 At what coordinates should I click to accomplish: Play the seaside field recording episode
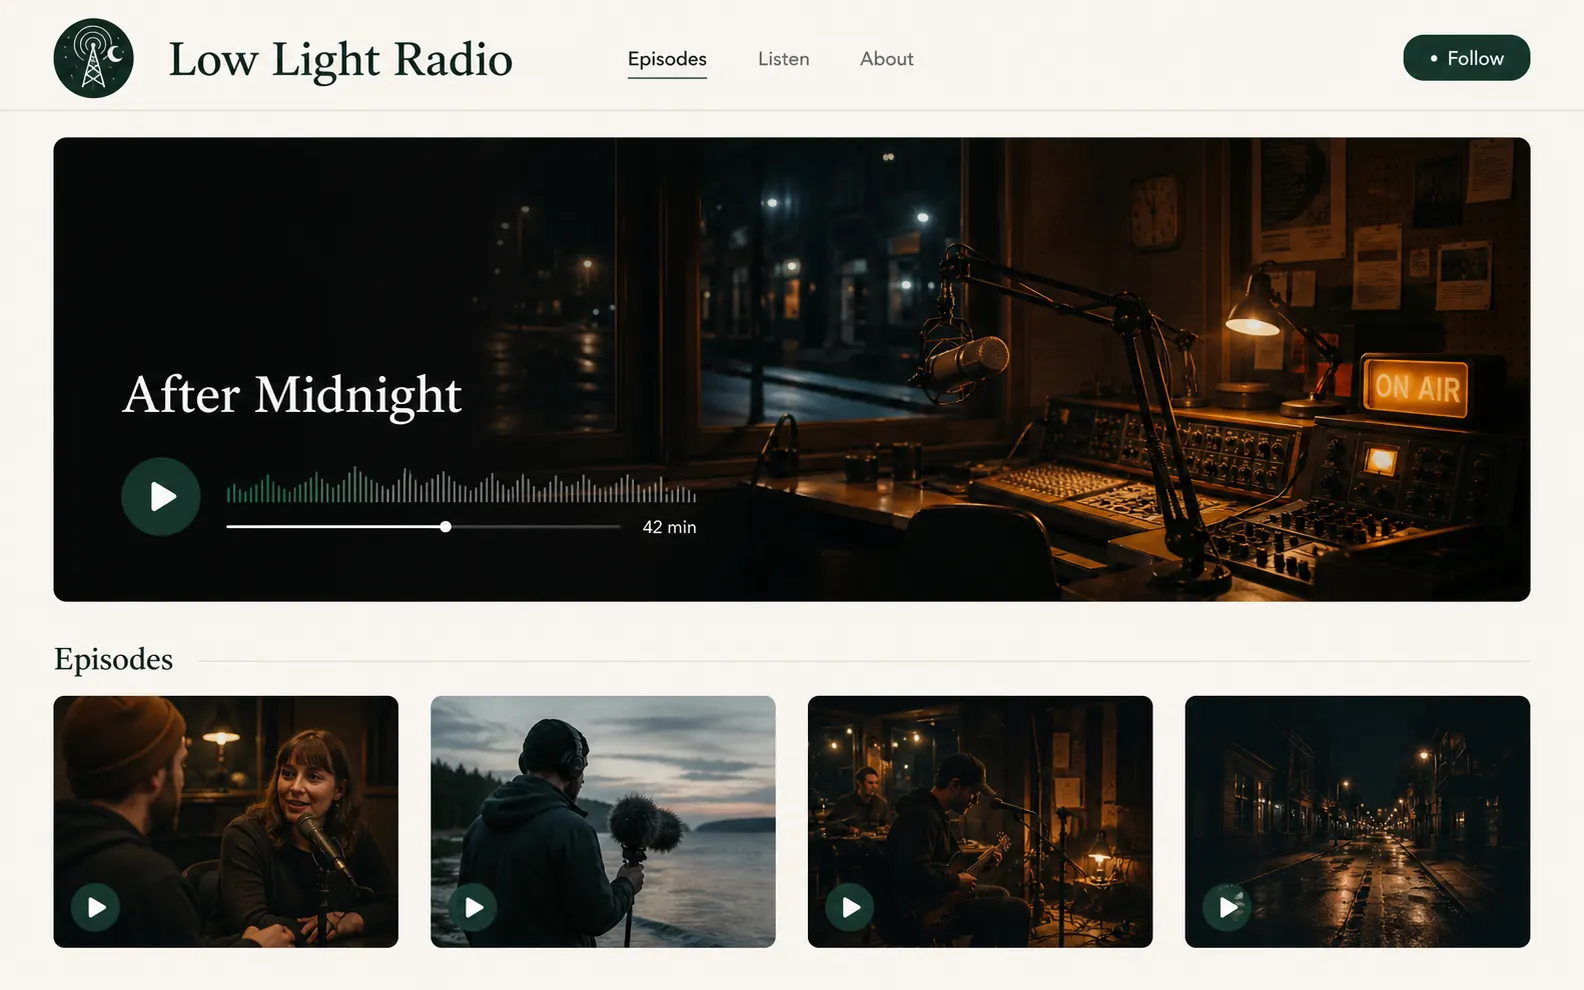[473, 907]
